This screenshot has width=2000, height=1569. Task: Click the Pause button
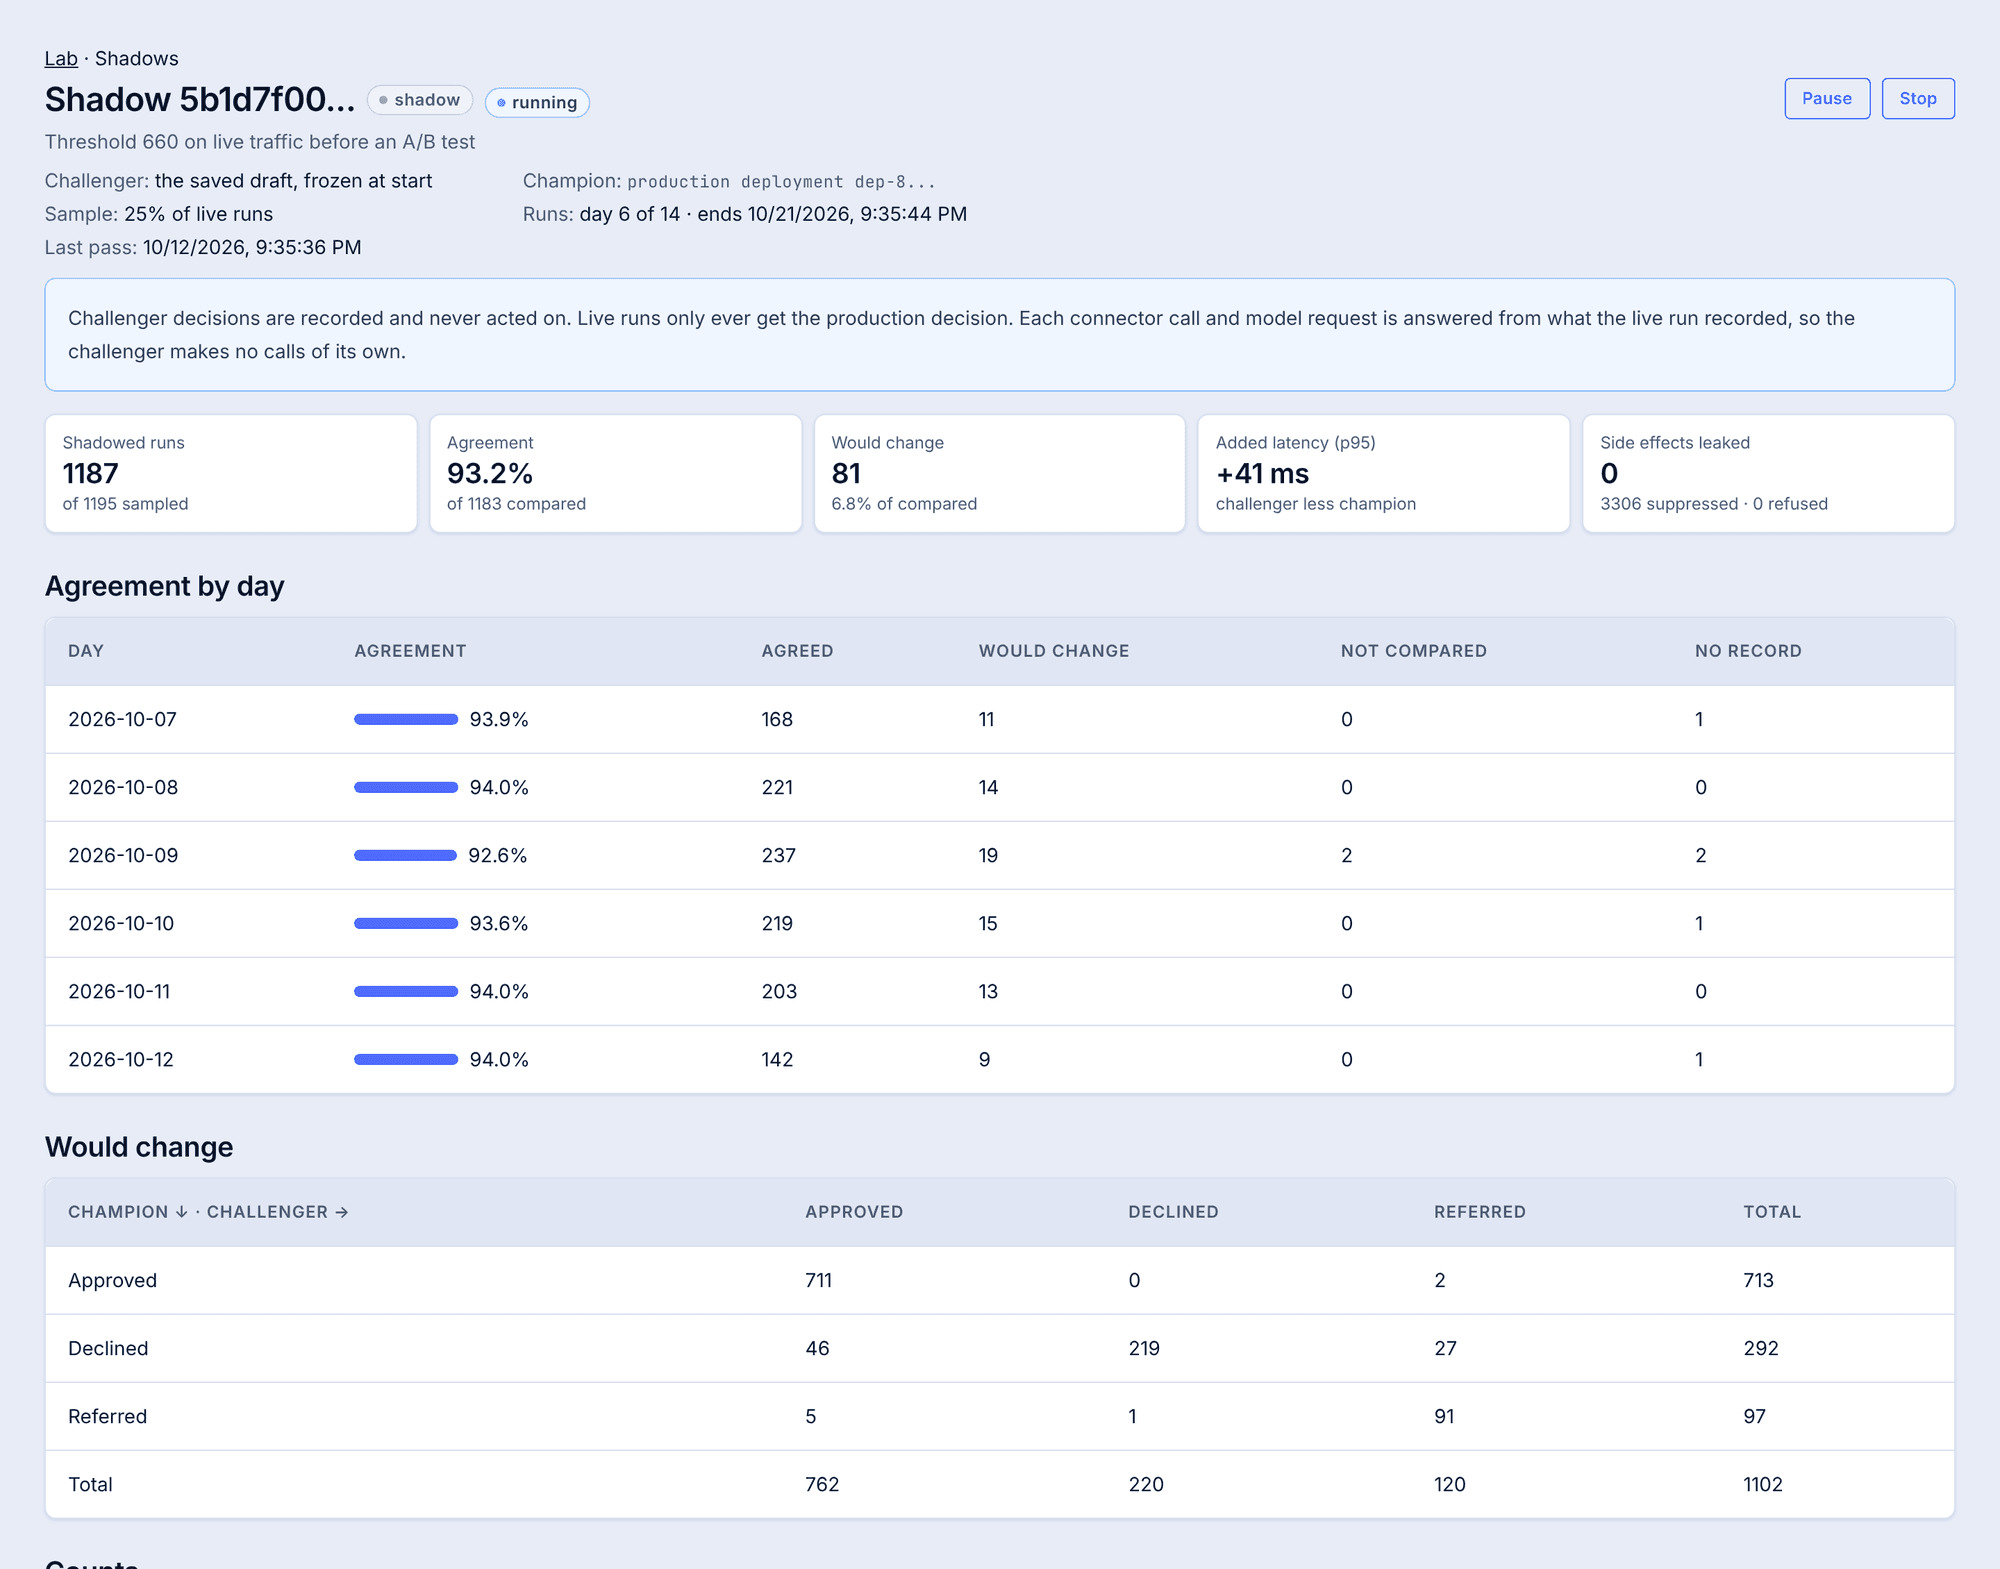[x=1826, y=98]
